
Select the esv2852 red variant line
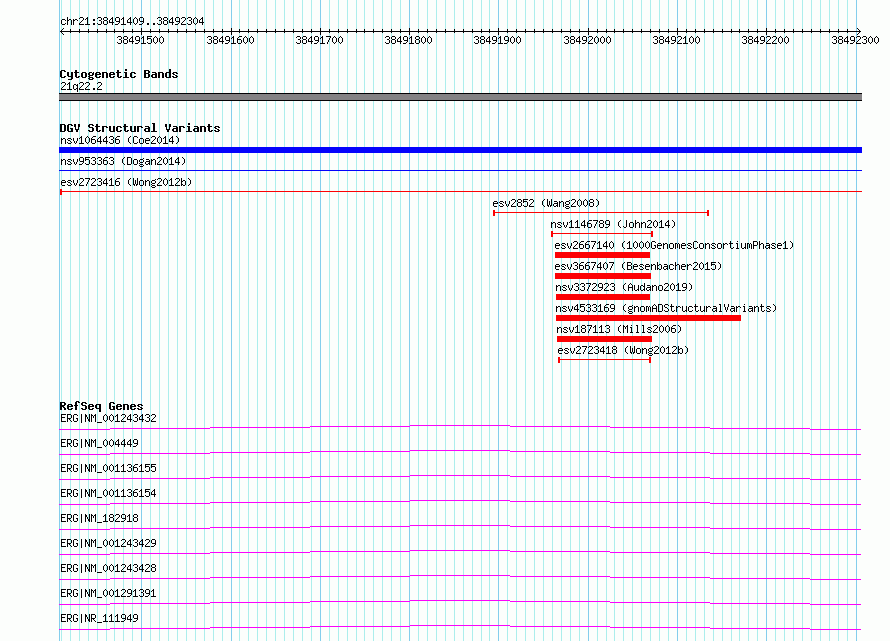click(x=601, y=213)
